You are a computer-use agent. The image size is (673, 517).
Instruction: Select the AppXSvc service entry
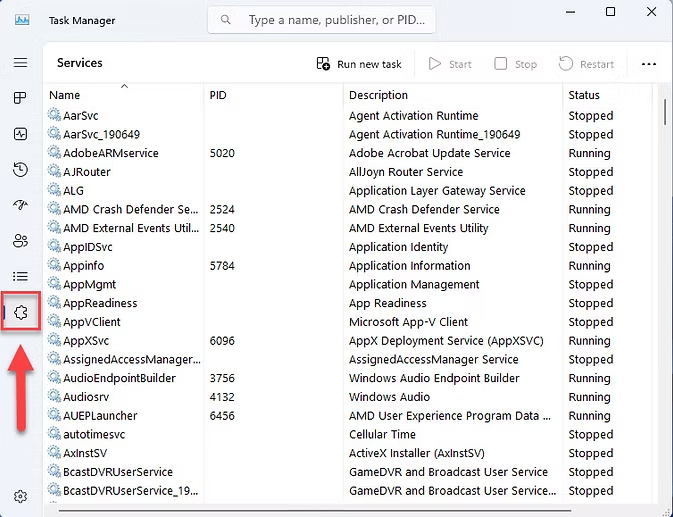(x=85, y=341)
